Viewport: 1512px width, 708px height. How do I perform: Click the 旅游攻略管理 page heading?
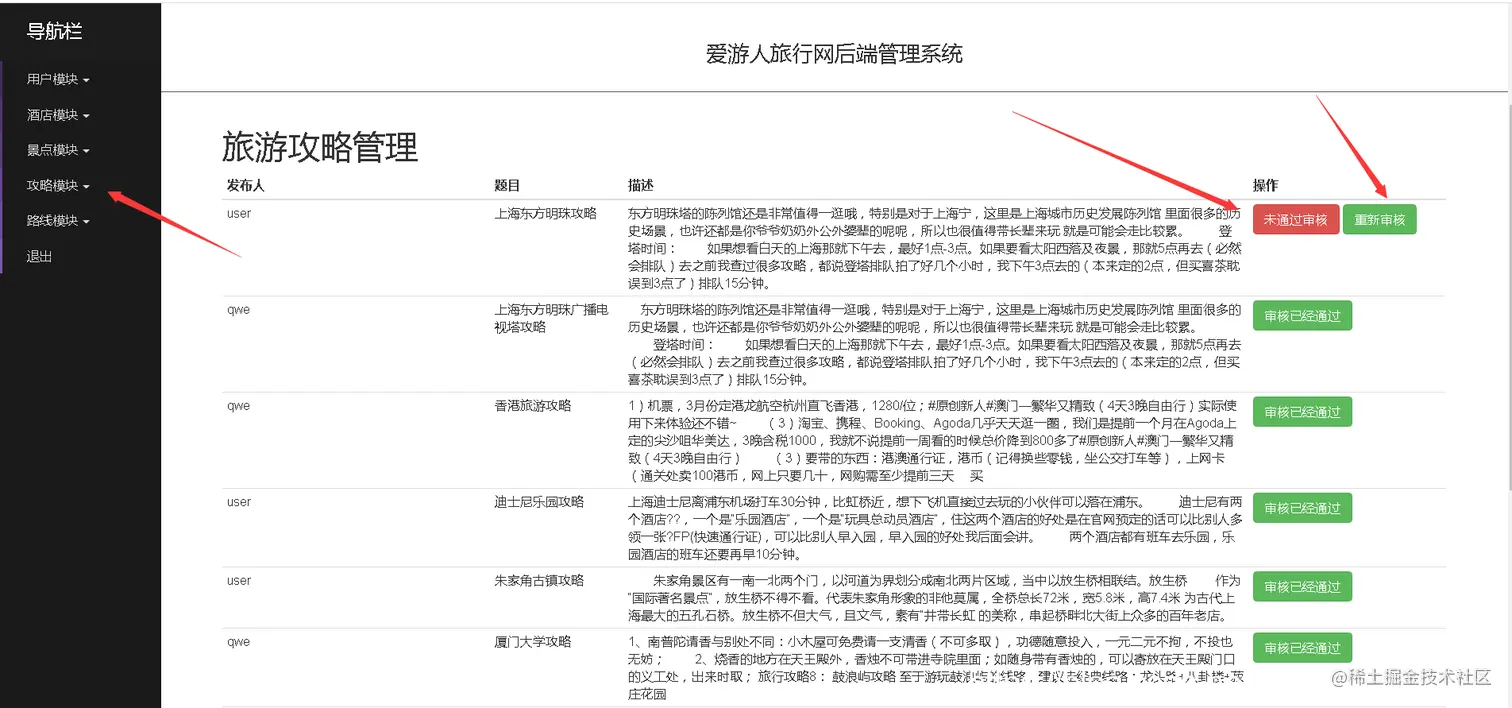(320, 148)
